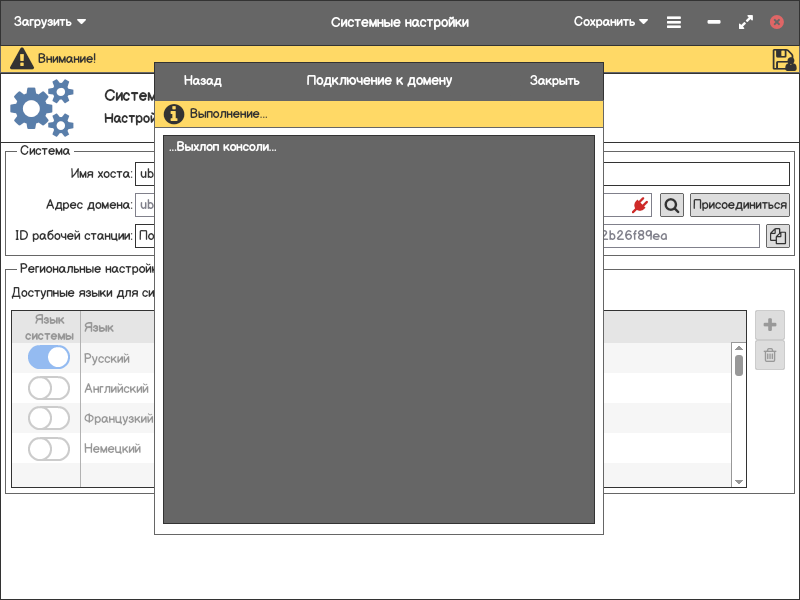The width and height of the screenshot is (800, 600).
Task: Click the scrollbar up arrow
Action: (x=738, y=348)
